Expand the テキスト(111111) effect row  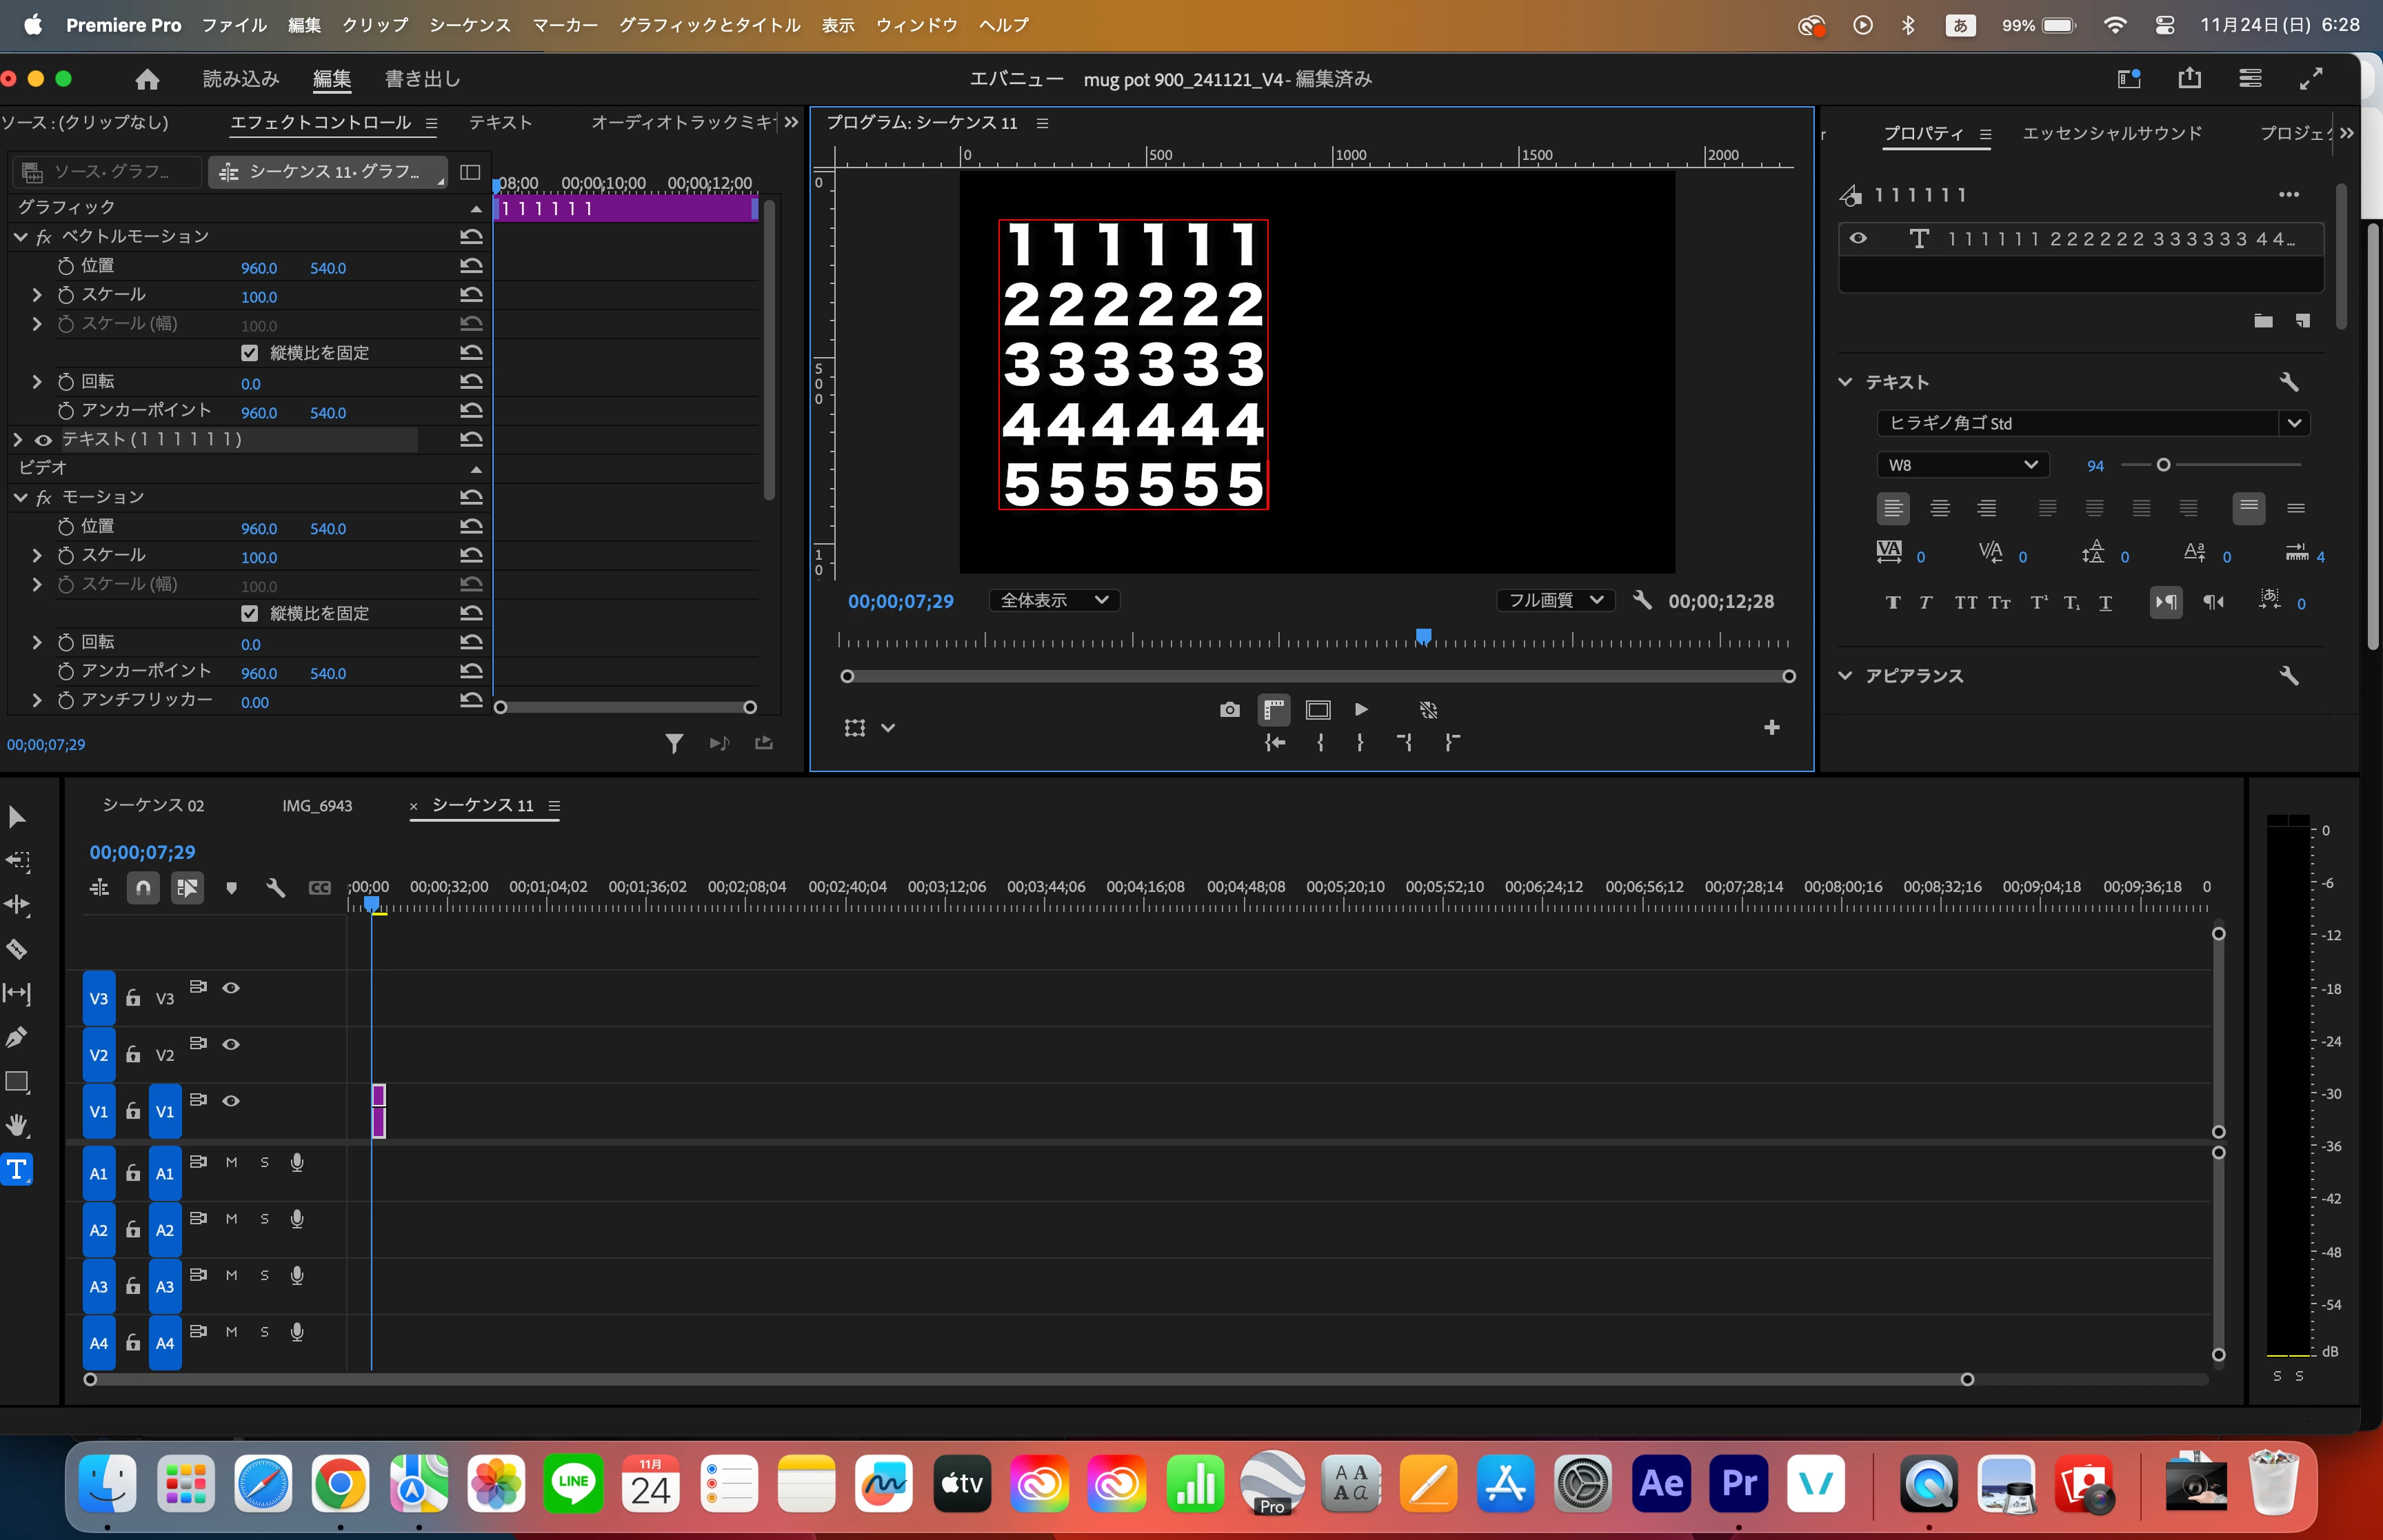click(x=17, y=439)
